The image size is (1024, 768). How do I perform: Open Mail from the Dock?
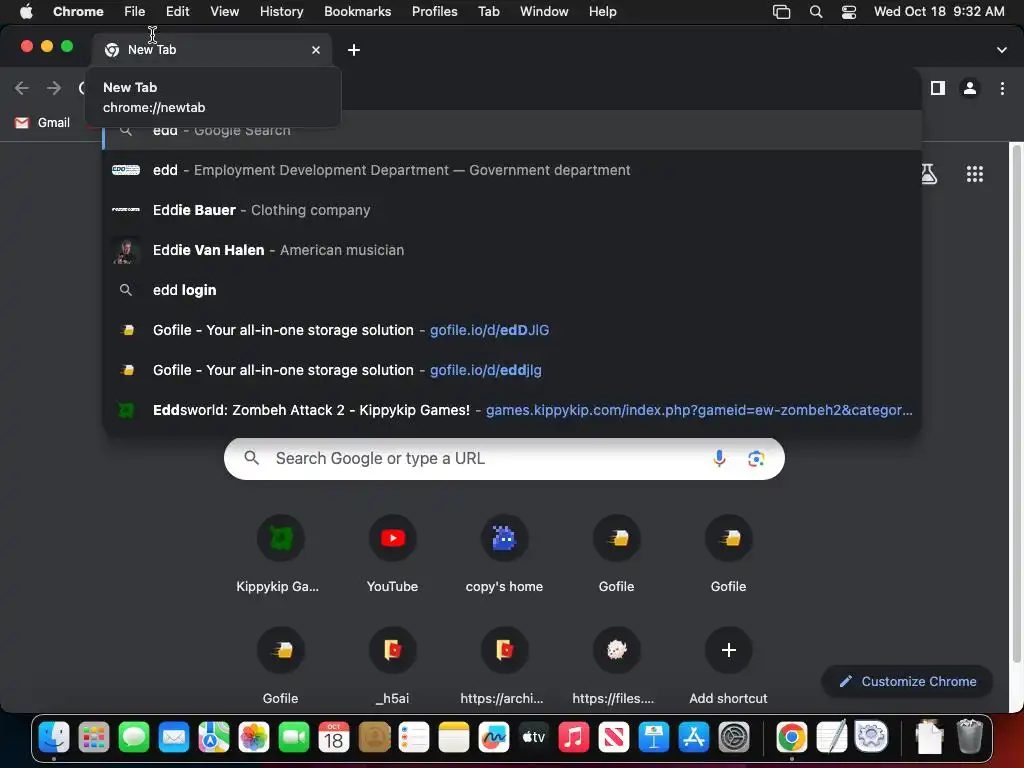click(174, 737)
